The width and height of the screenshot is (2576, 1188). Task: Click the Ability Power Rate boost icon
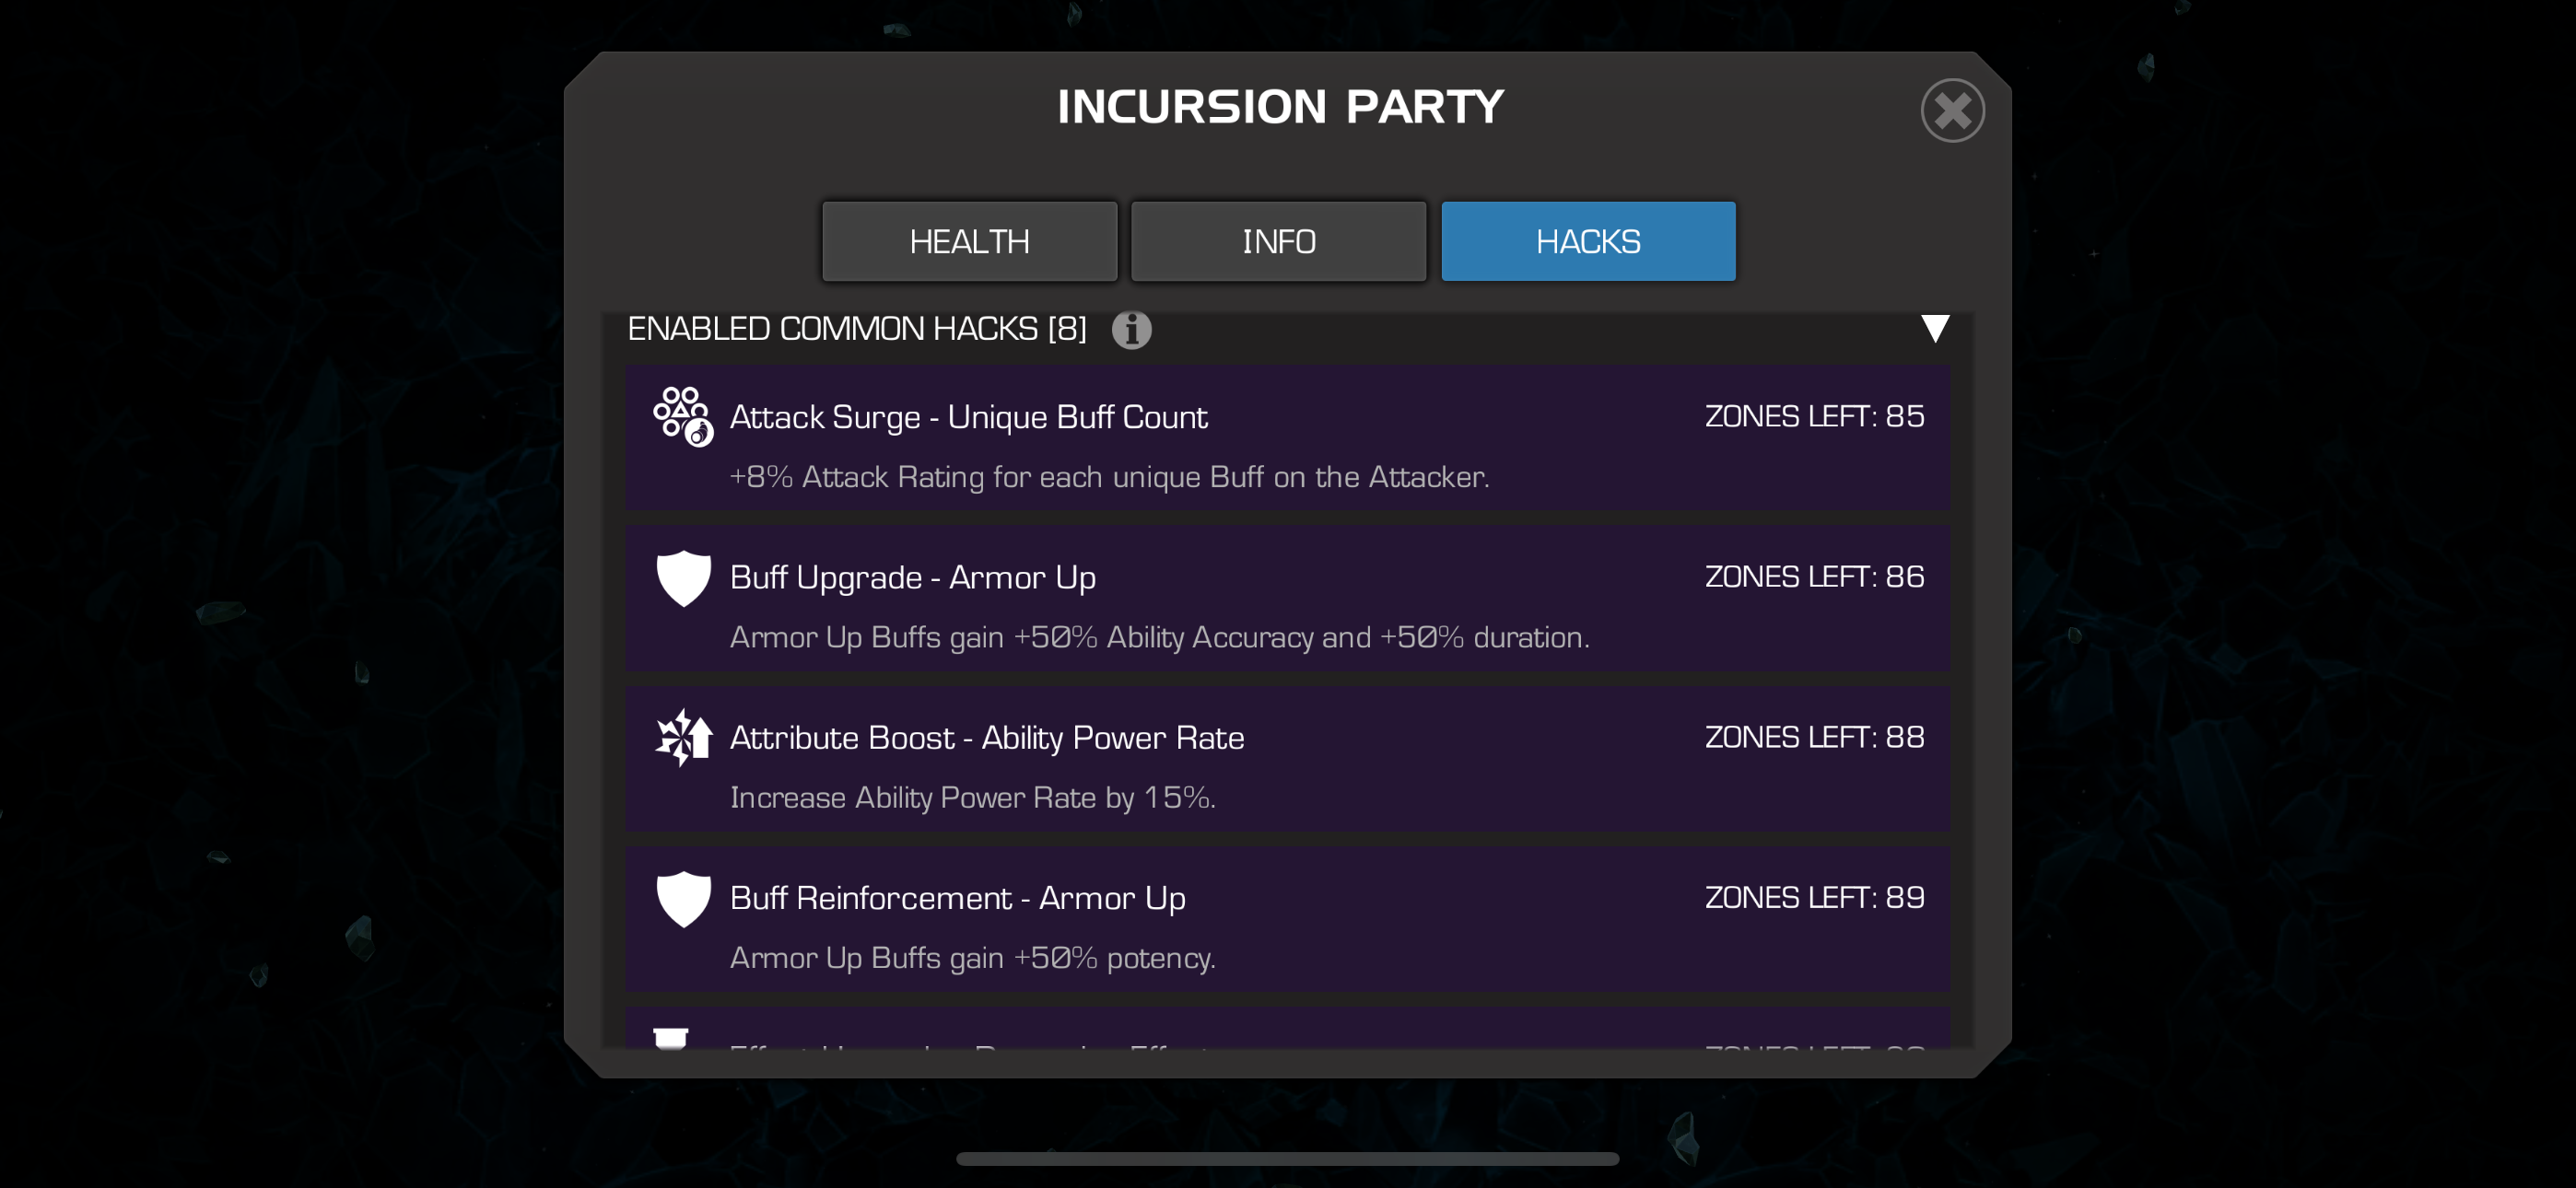(683, 738)
